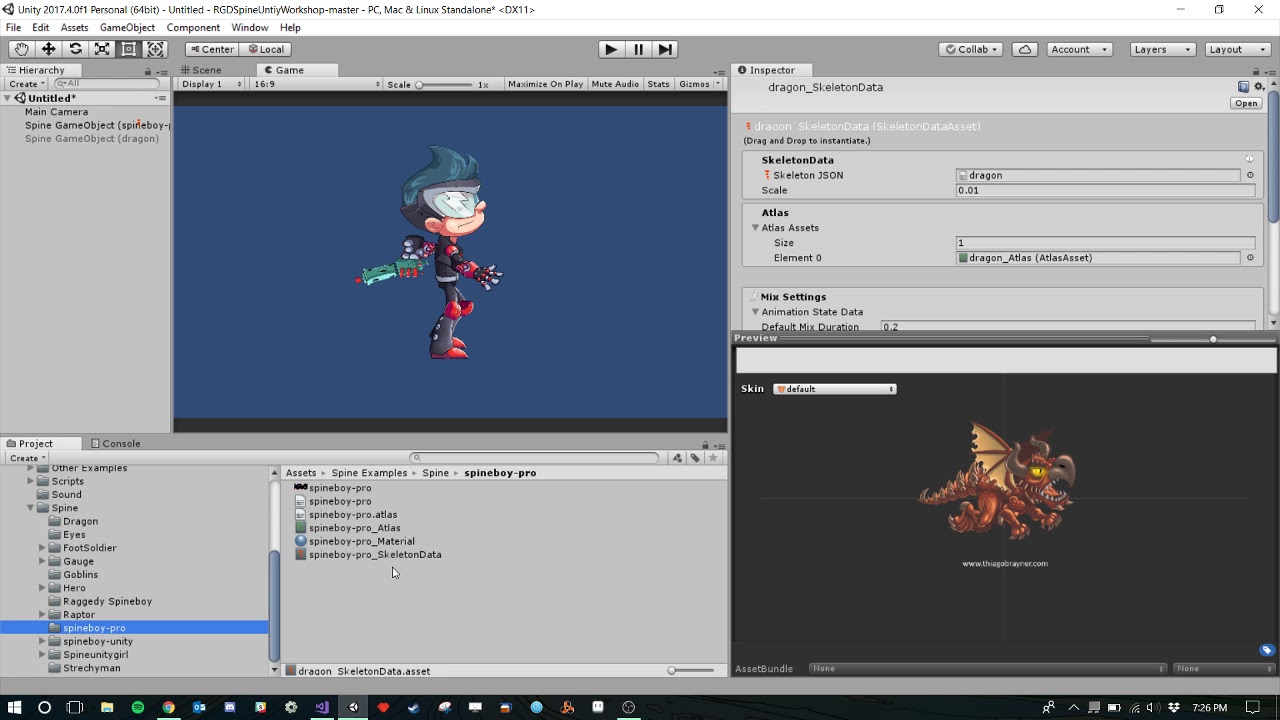Click the object picker beside Skeleton JSON
This screenshot has width=1280, height=720.
[x=1250, y=175]
